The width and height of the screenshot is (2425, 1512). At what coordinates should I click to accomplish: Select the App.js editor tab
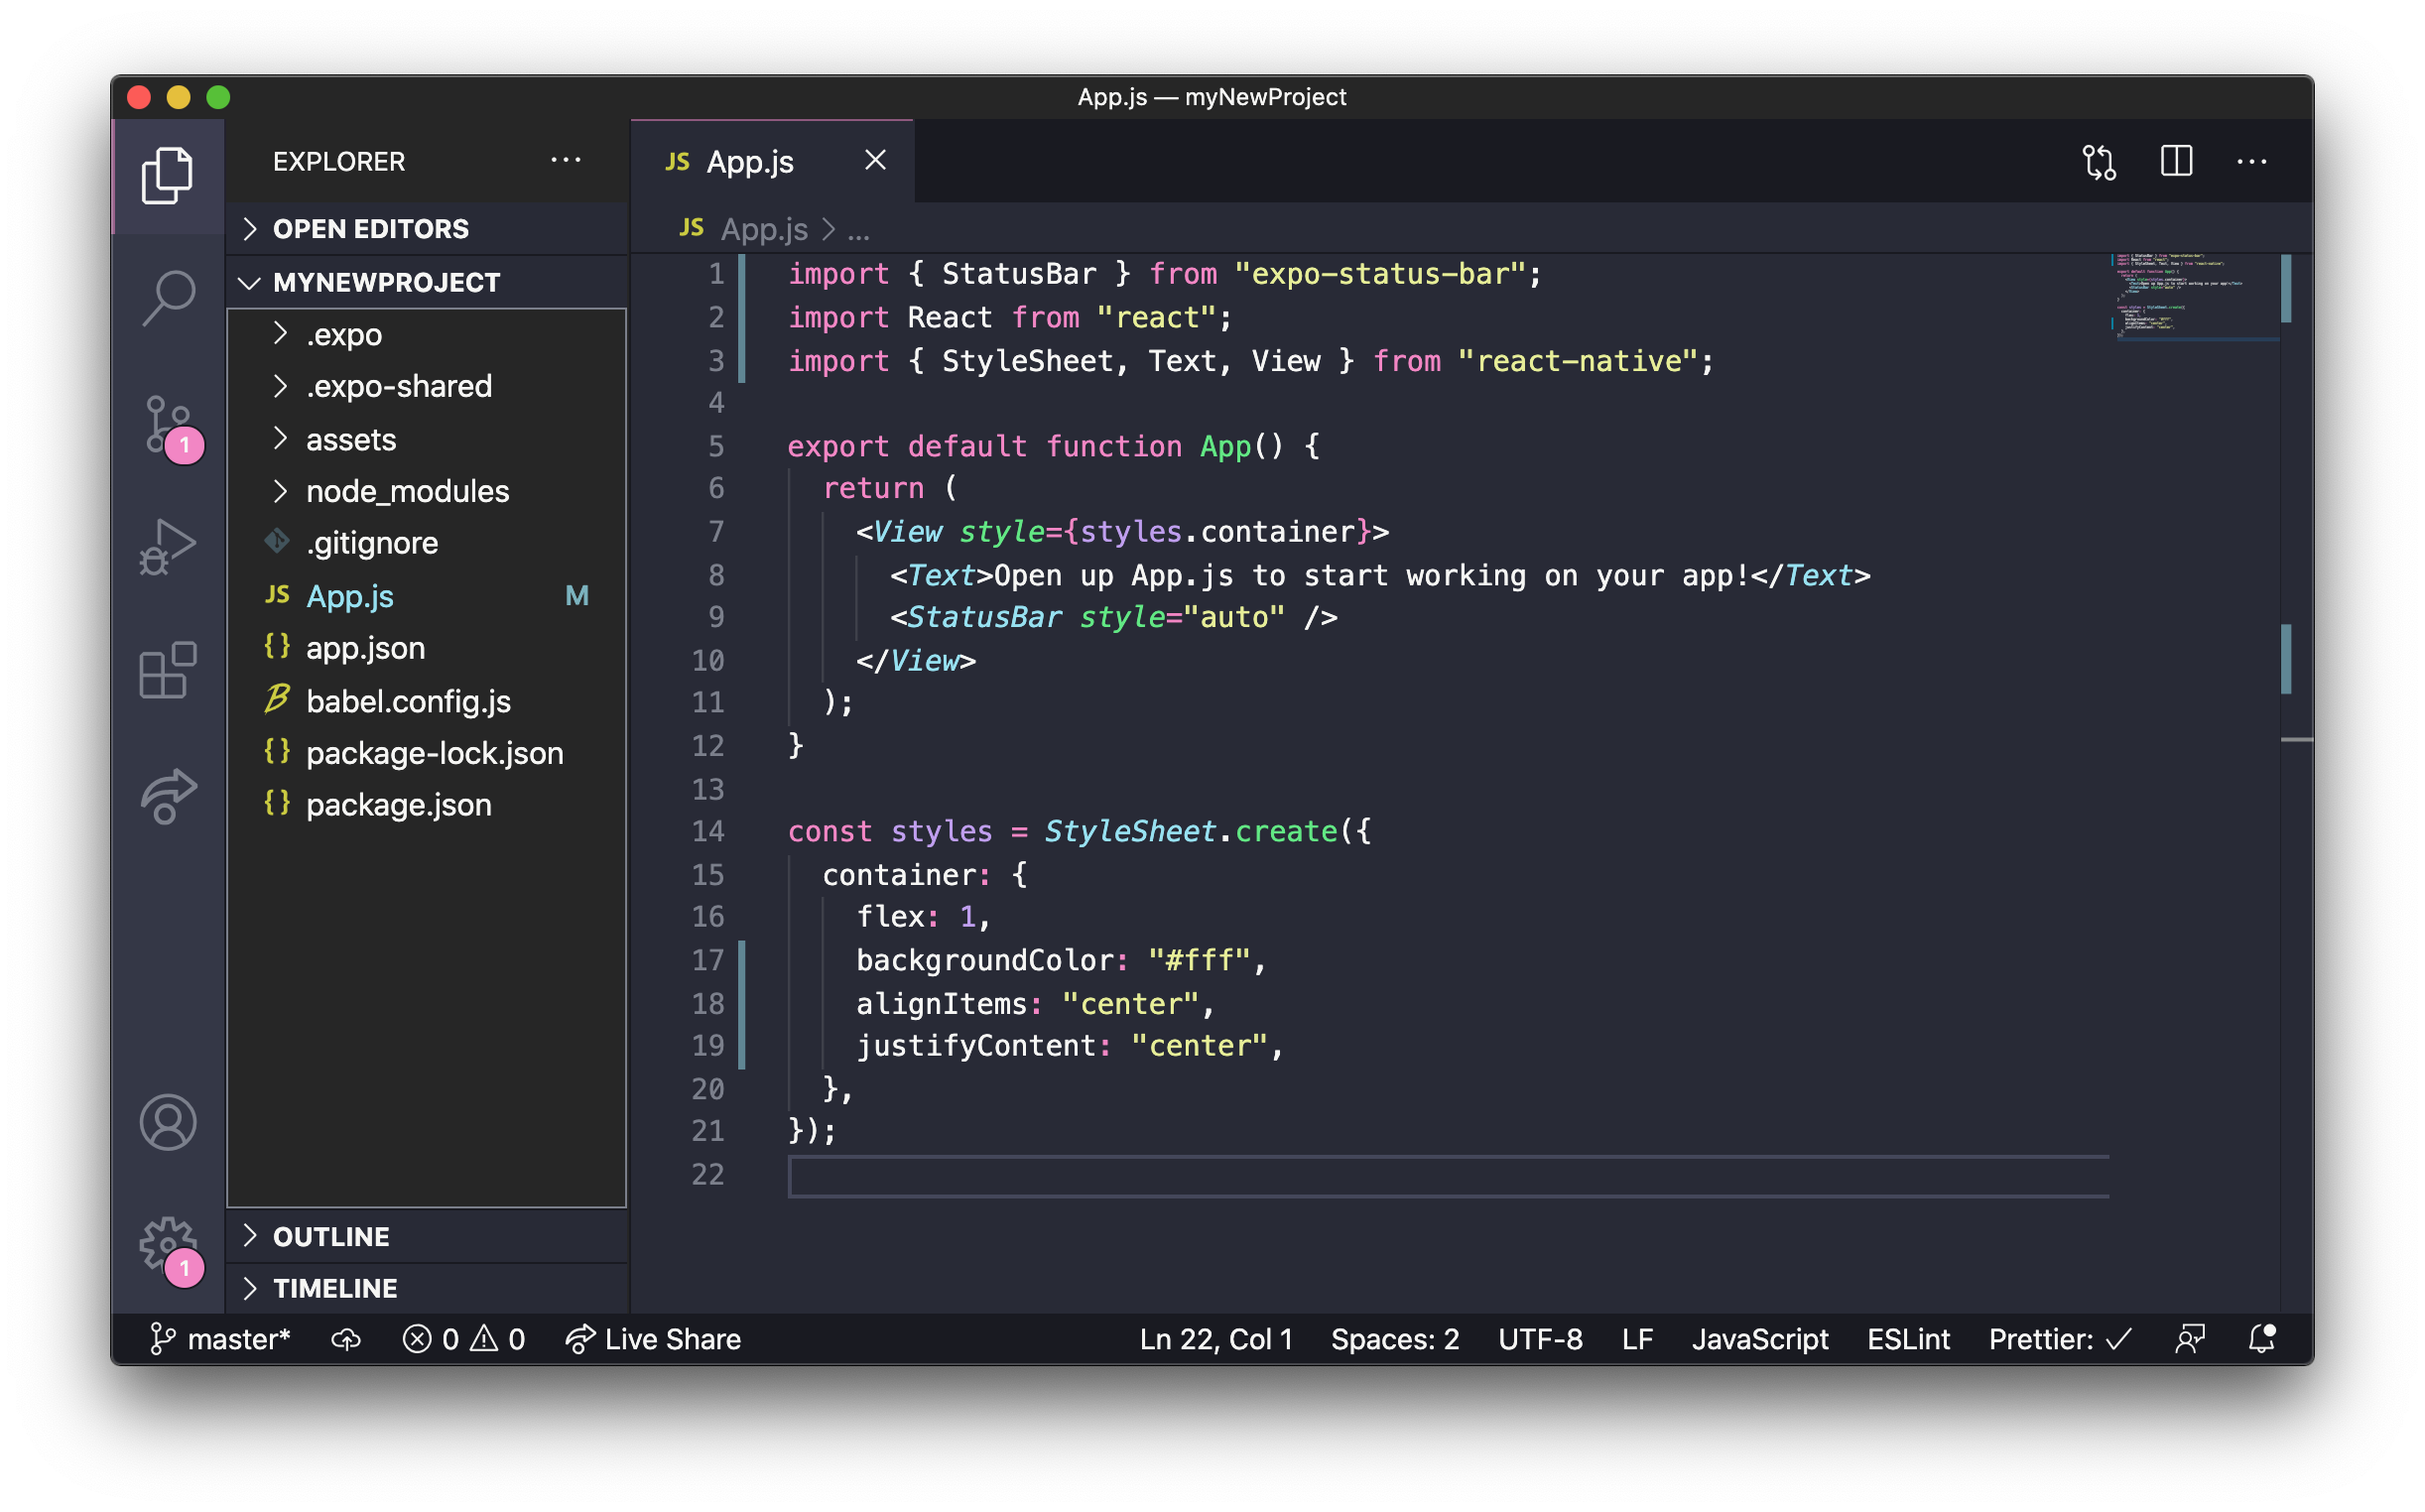coord(771,161)
